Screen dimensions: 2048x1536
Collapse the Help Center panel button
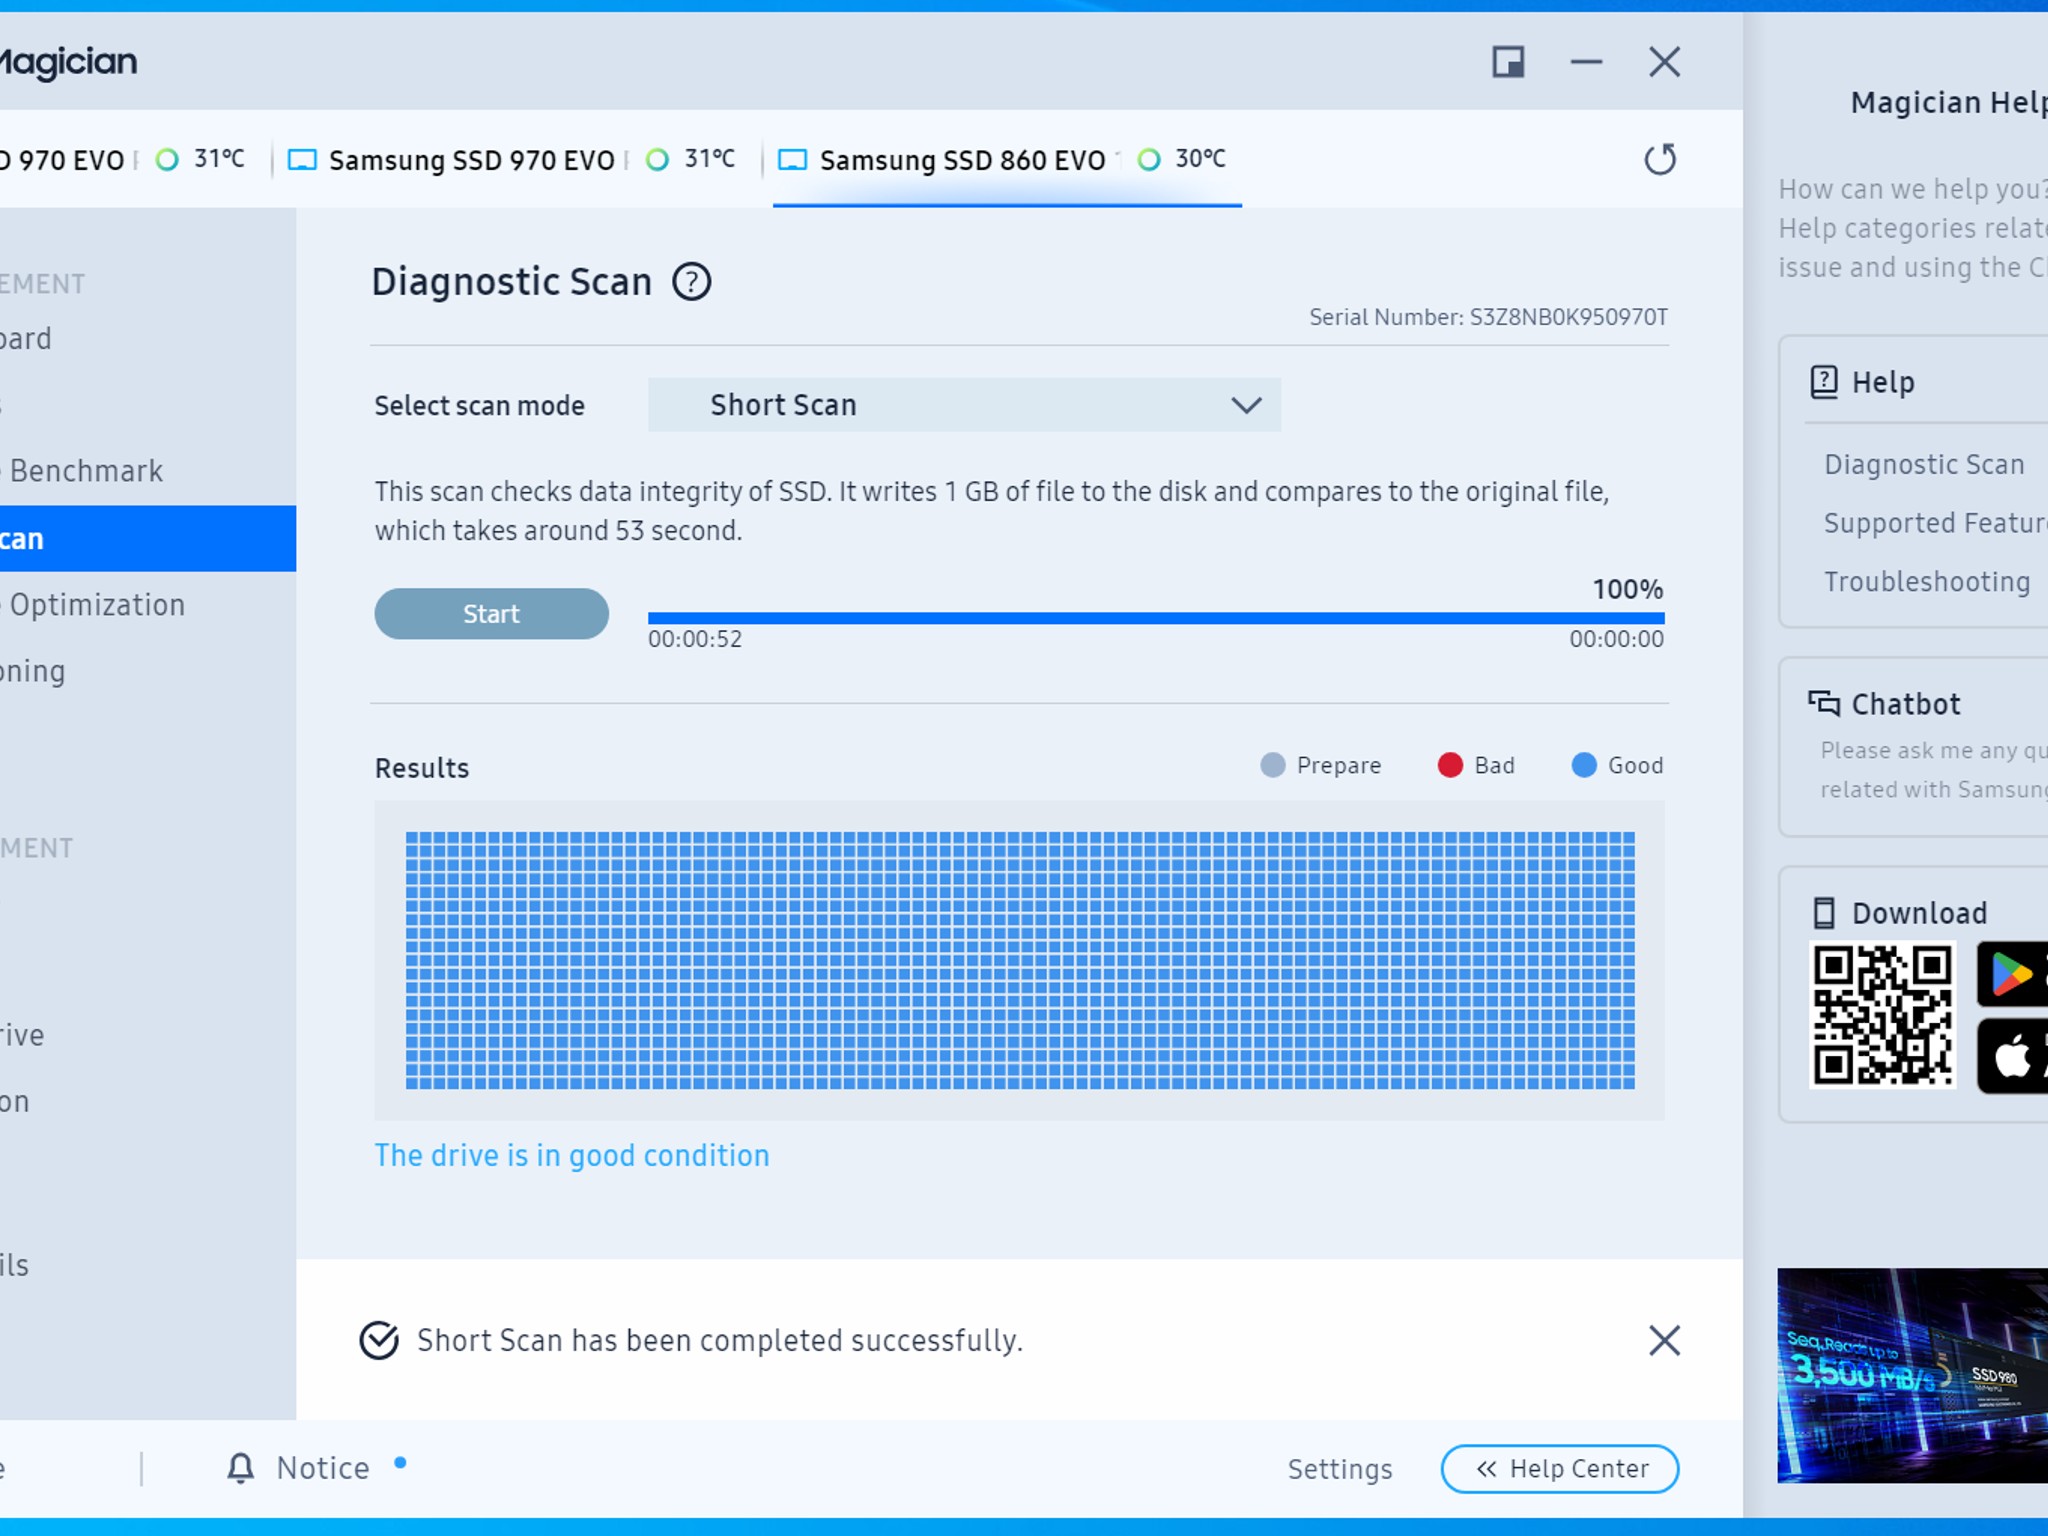pos(1560,1469)
